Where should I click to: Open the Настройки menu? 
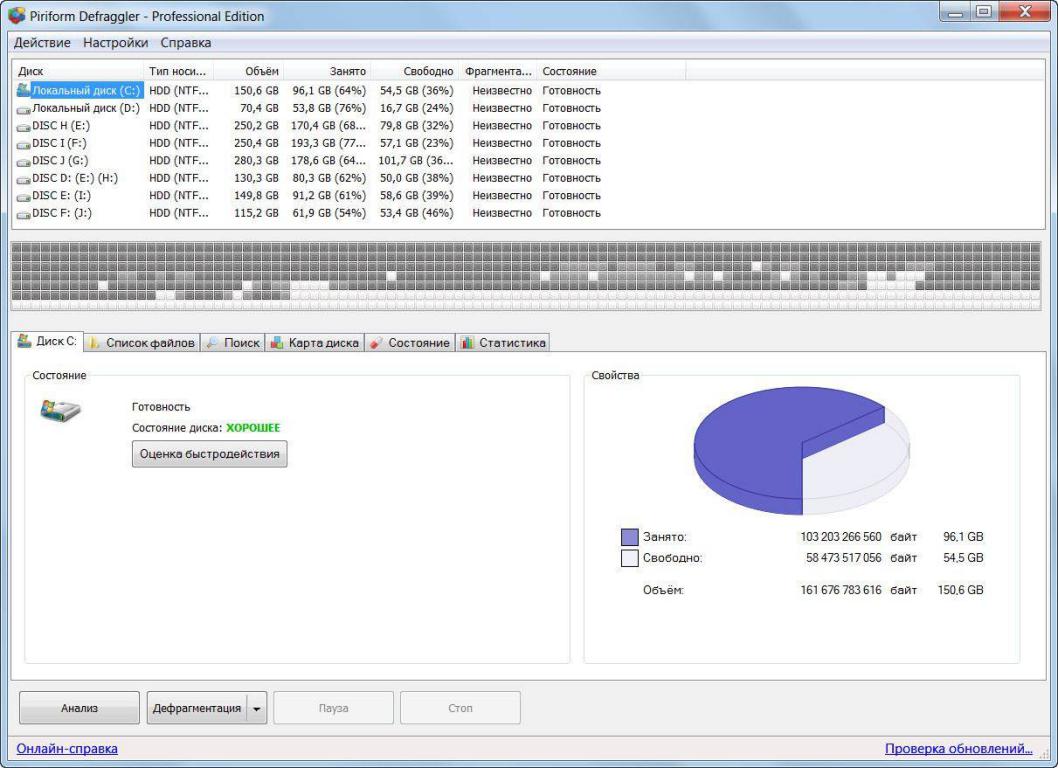115,43
